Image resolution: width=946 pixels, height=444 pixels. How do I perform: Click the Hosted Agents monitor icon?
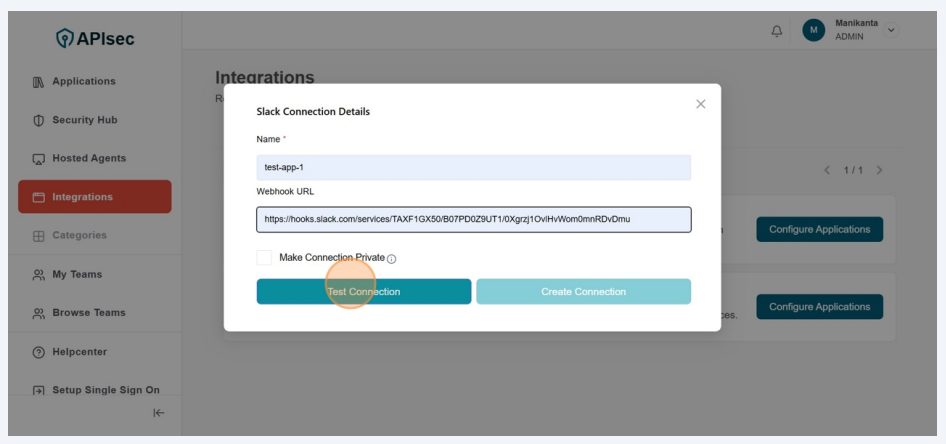click(x=36, y=159)
